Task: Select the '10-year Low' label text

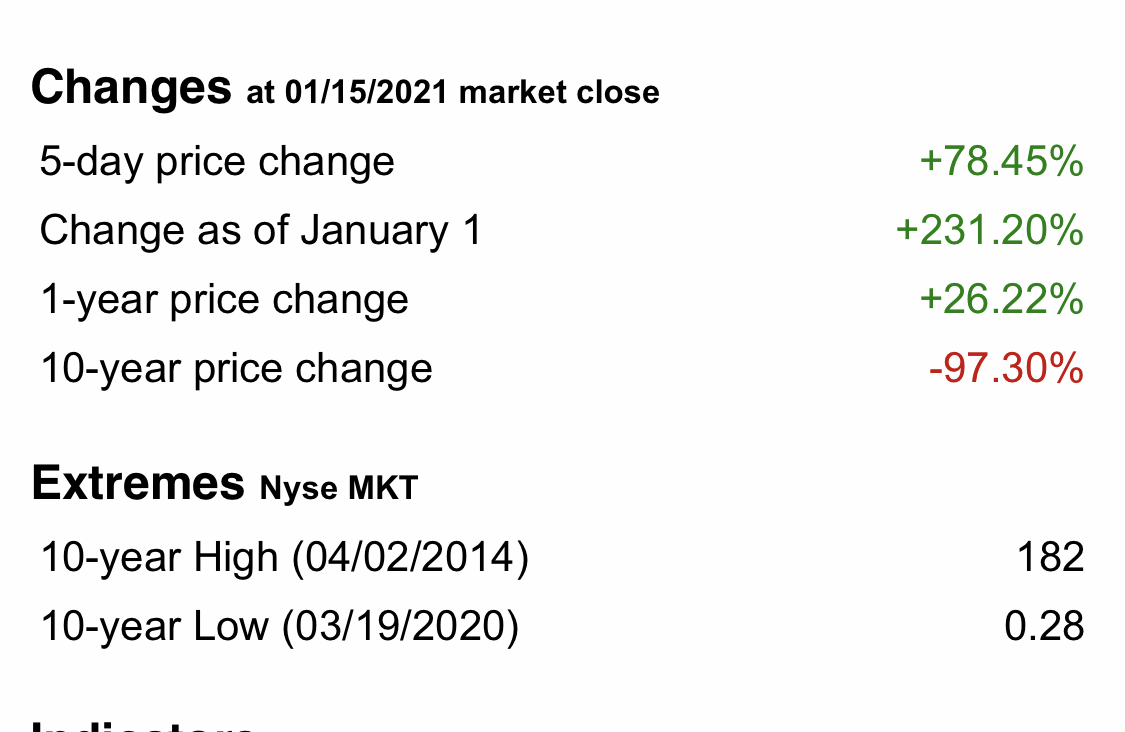Action: tap(154, 626)
